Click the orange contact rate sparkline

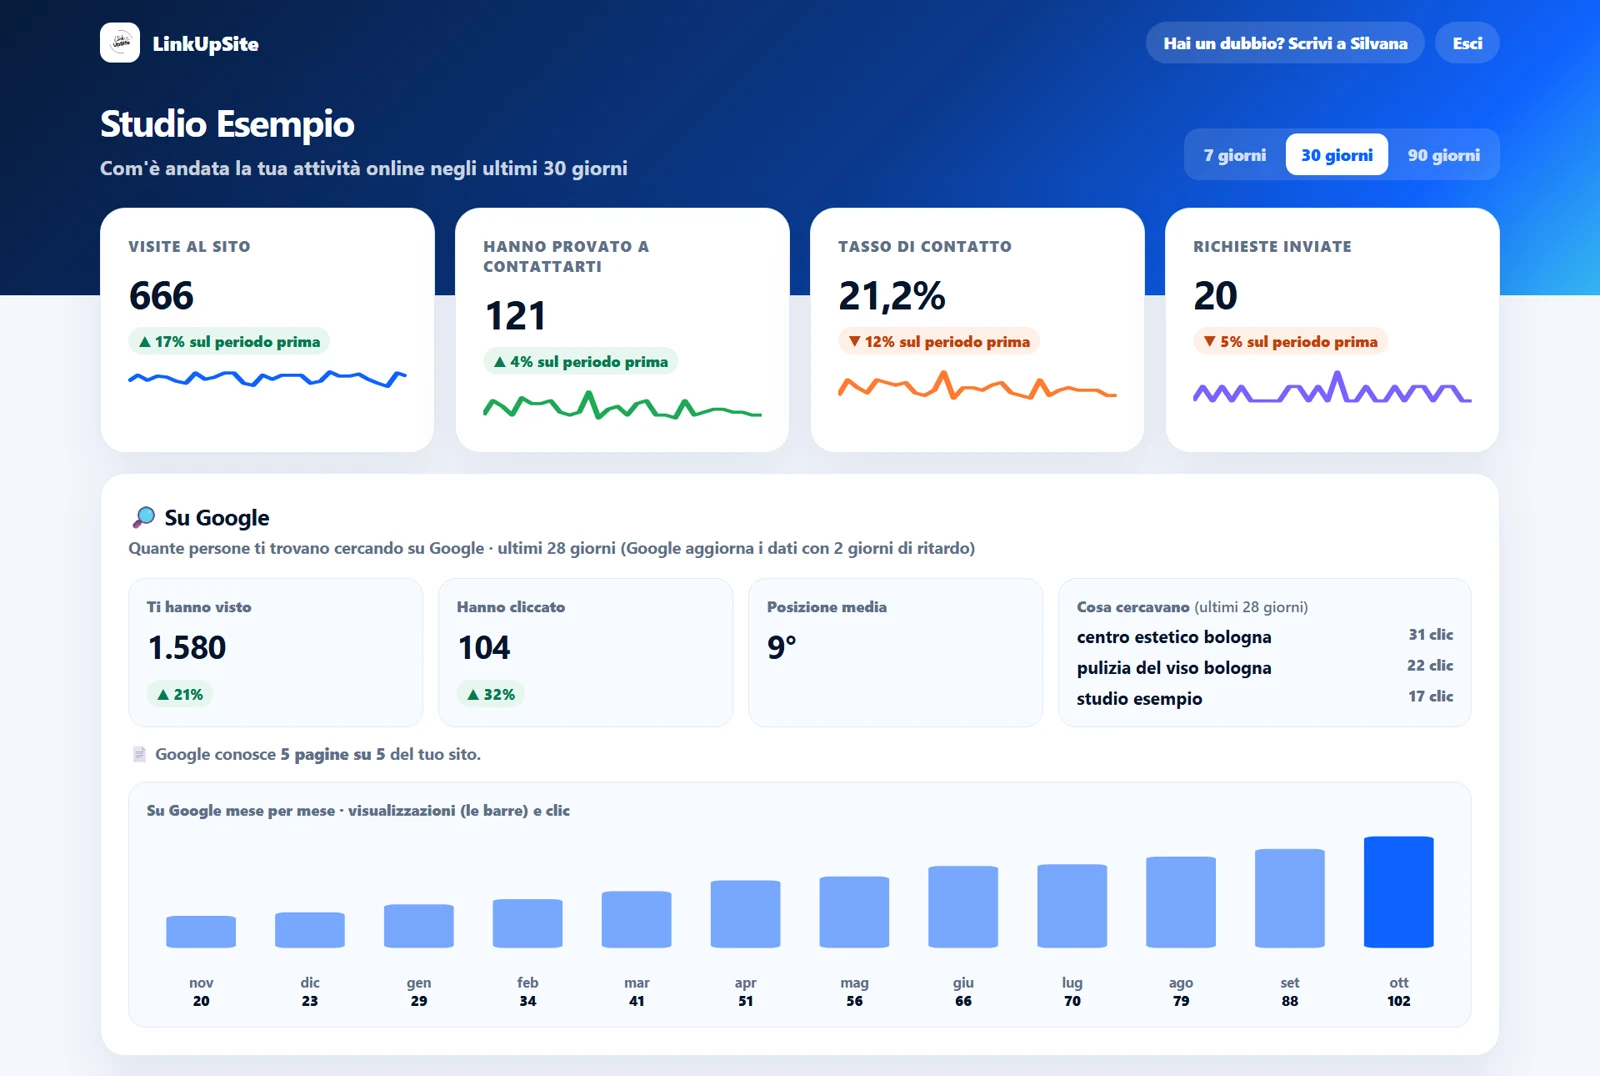(977, 386)
